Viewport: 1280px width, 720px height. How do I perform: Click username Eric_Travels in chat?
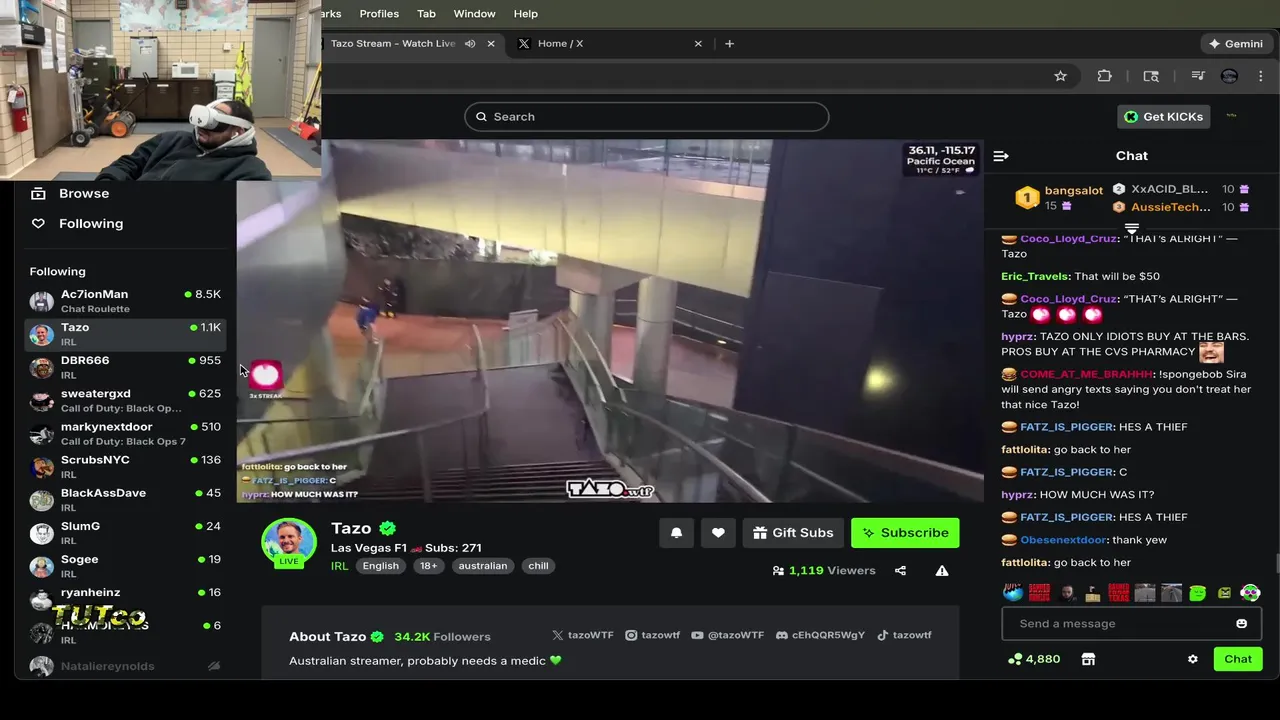[x=1035, y=276]
